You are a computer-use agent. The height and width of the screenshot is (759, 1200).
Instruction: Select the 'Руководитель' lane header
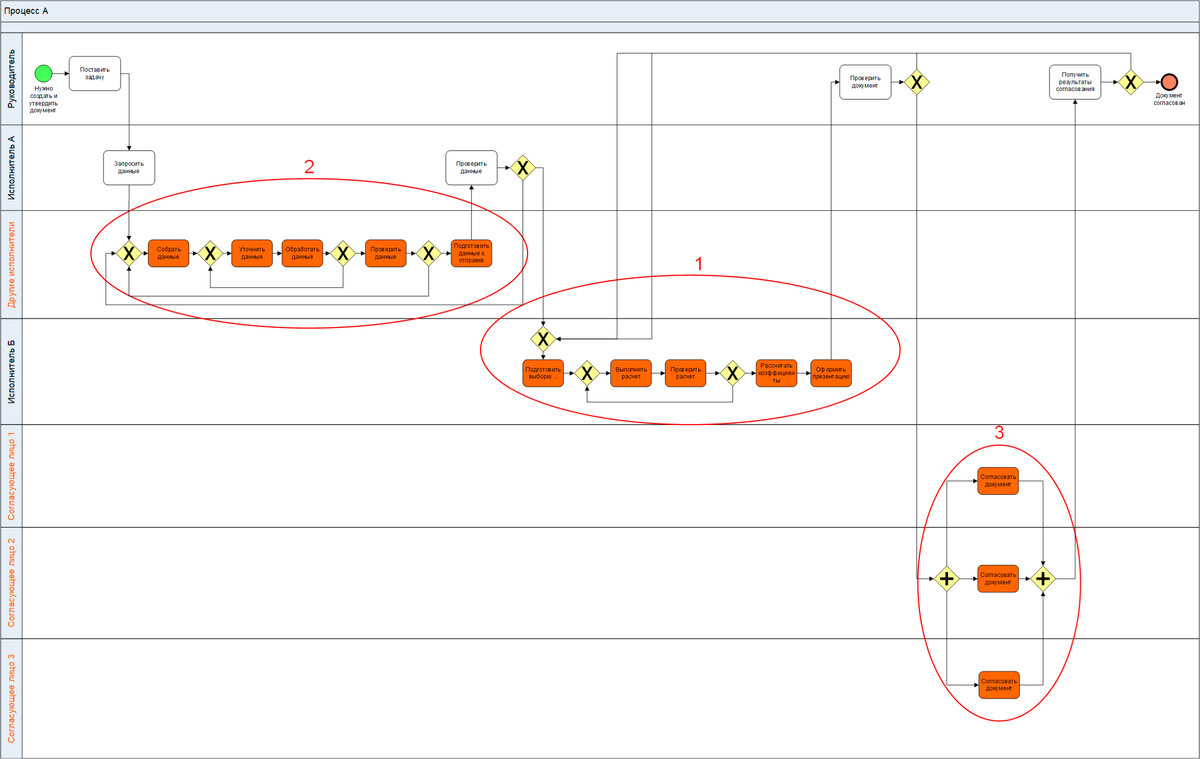click(12, 79)
